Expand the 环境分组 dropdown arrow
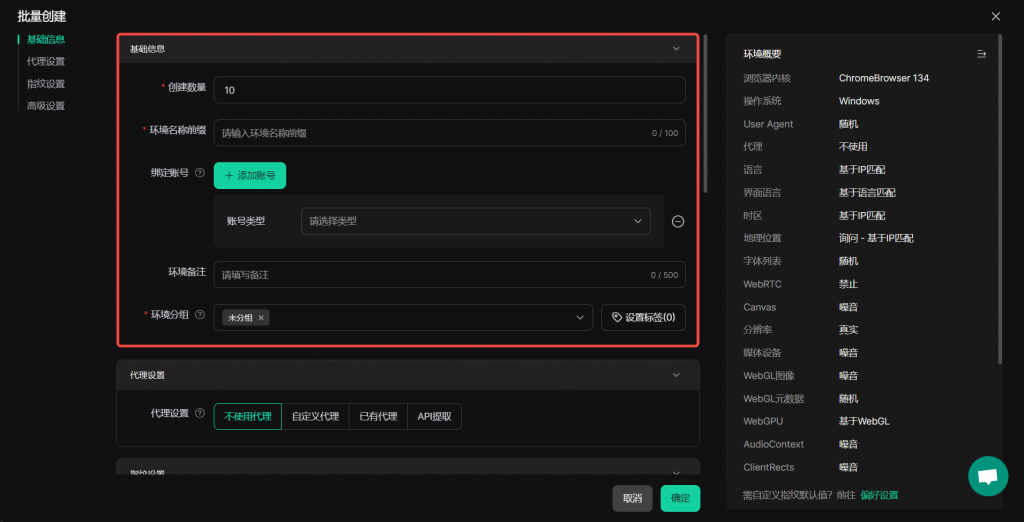The image size is (1024, 522). [x=580, y=318]
